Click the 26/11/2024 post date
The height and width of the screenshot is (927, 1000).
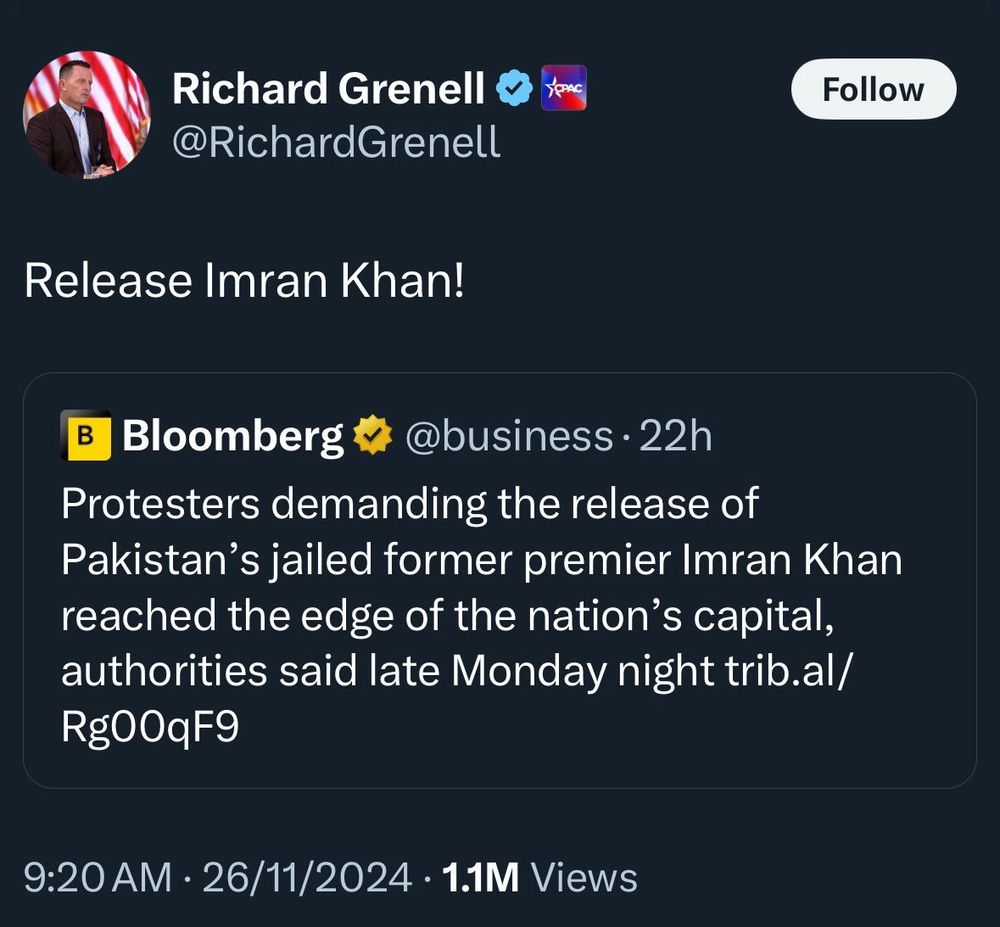click(306, 877)
